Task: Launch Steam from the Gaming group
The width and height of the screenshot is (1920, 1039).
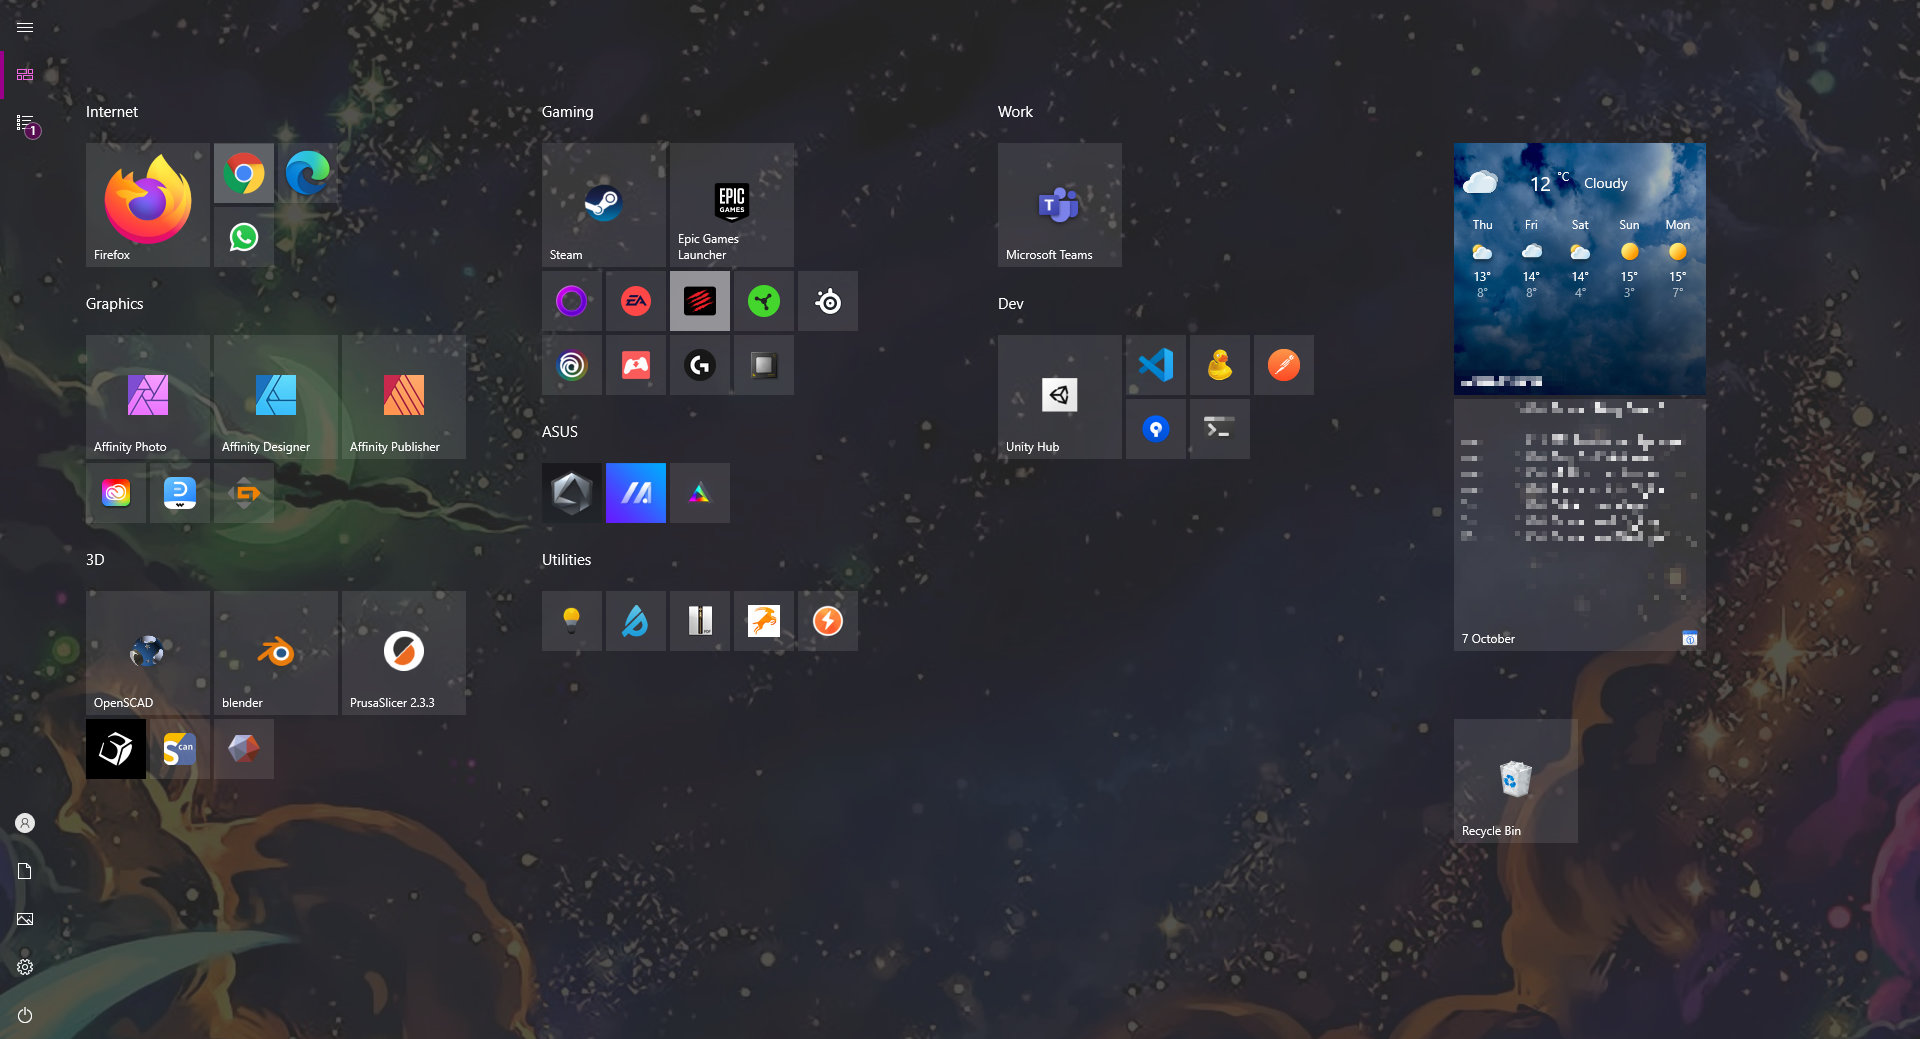Action: pyautogui.click(x=604, y=205)
